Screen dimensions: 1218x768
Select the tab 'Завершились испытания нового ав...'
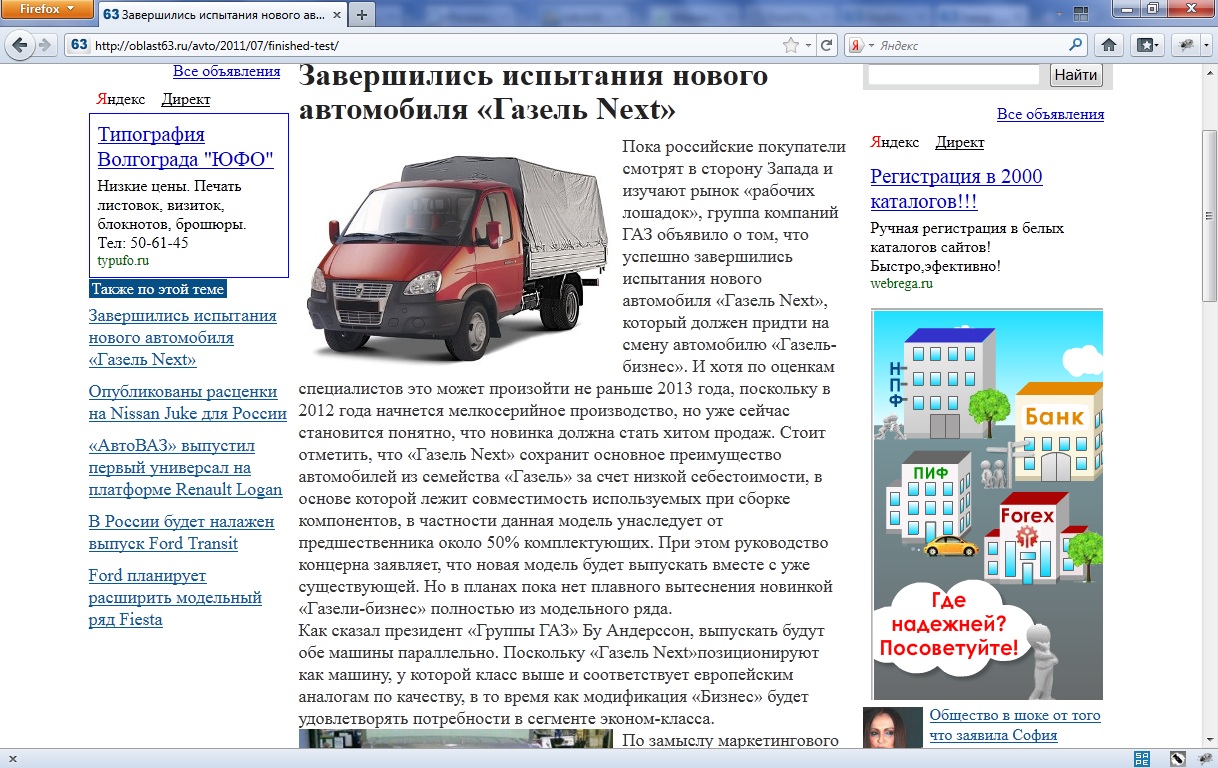222,15
